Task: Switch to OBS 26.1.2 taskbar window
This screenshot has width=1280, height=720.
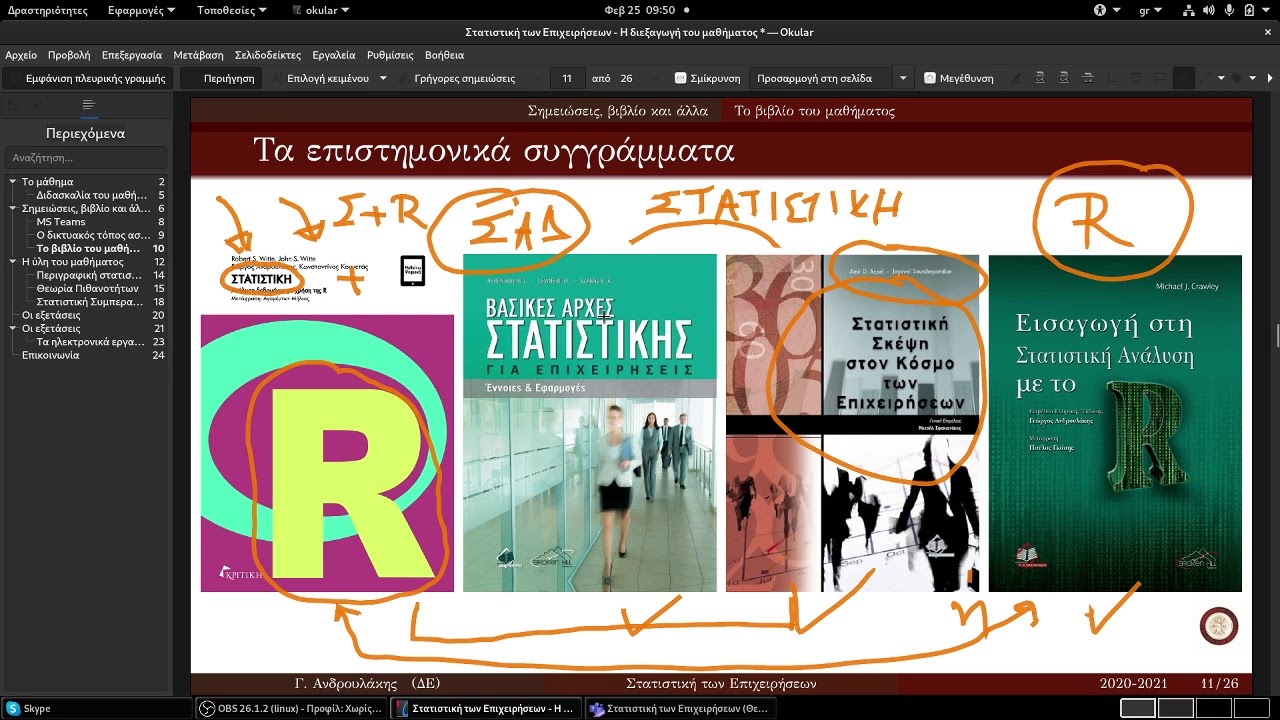Action: pyautogui.click(x=290, y=708)
